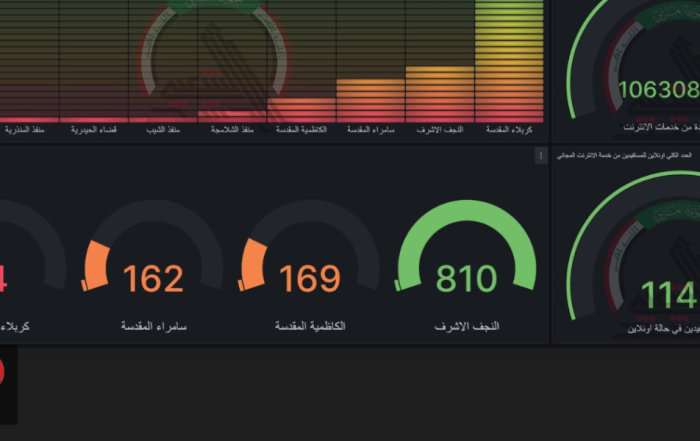Viewport: 700px width, 441px height.
Task: Click the منفذ الشيب axis label
Action: (163, 129)
